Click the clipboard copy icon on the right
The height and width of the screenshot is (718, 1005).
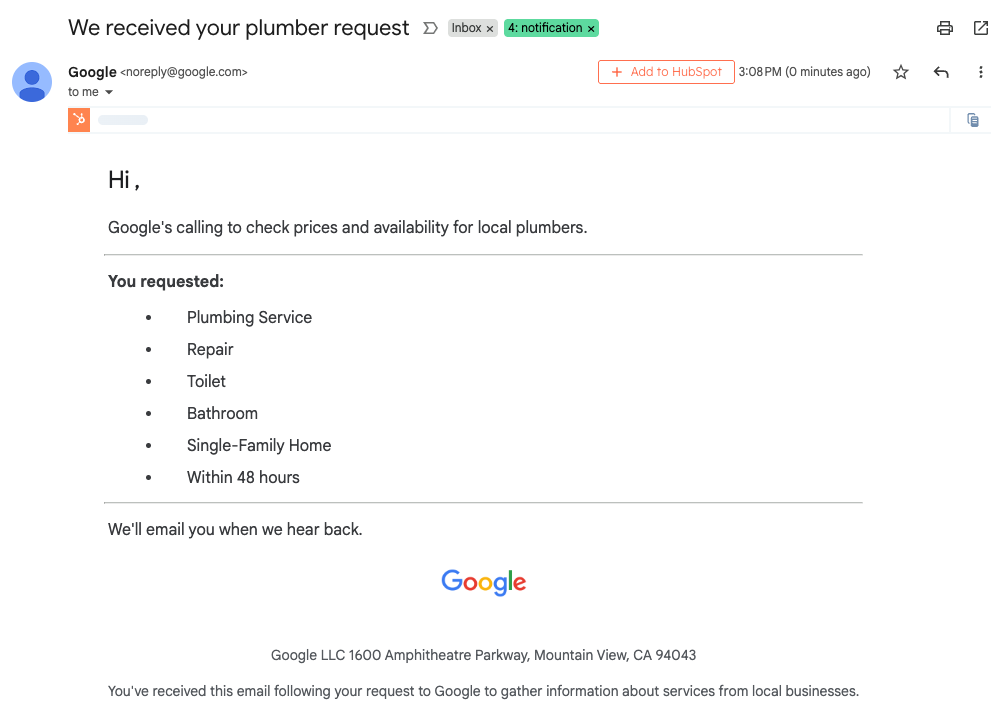[x=972, y=119]
